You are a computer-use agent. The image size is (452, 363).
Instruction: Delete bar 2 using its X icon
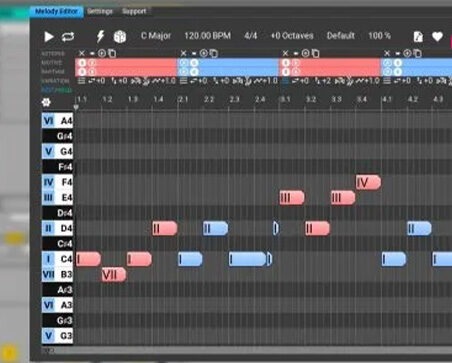pyautogui.click(x=183, y=53)
